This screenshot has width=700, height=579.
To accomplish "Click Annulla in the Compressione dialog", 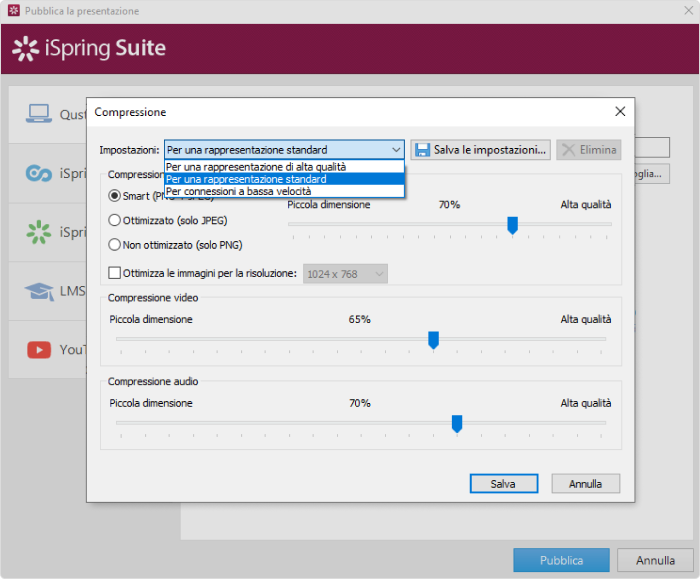I will pos(585,483).
